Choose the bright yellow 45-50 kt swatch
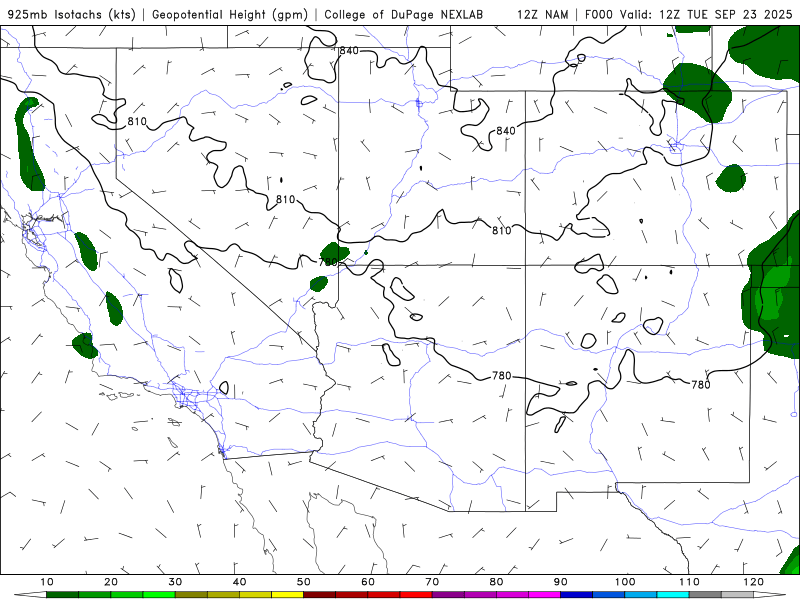 tap(287, 595)
